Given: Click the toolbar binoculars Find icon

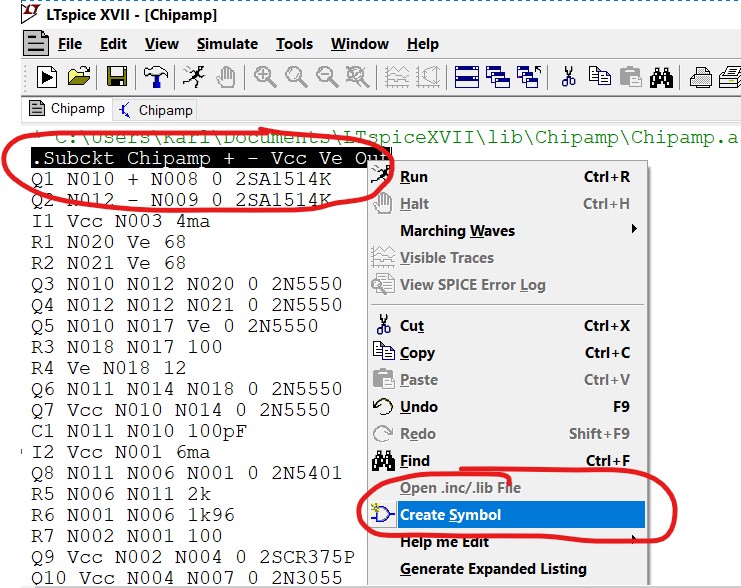Looking at the screenshot, I should point(661,77).
